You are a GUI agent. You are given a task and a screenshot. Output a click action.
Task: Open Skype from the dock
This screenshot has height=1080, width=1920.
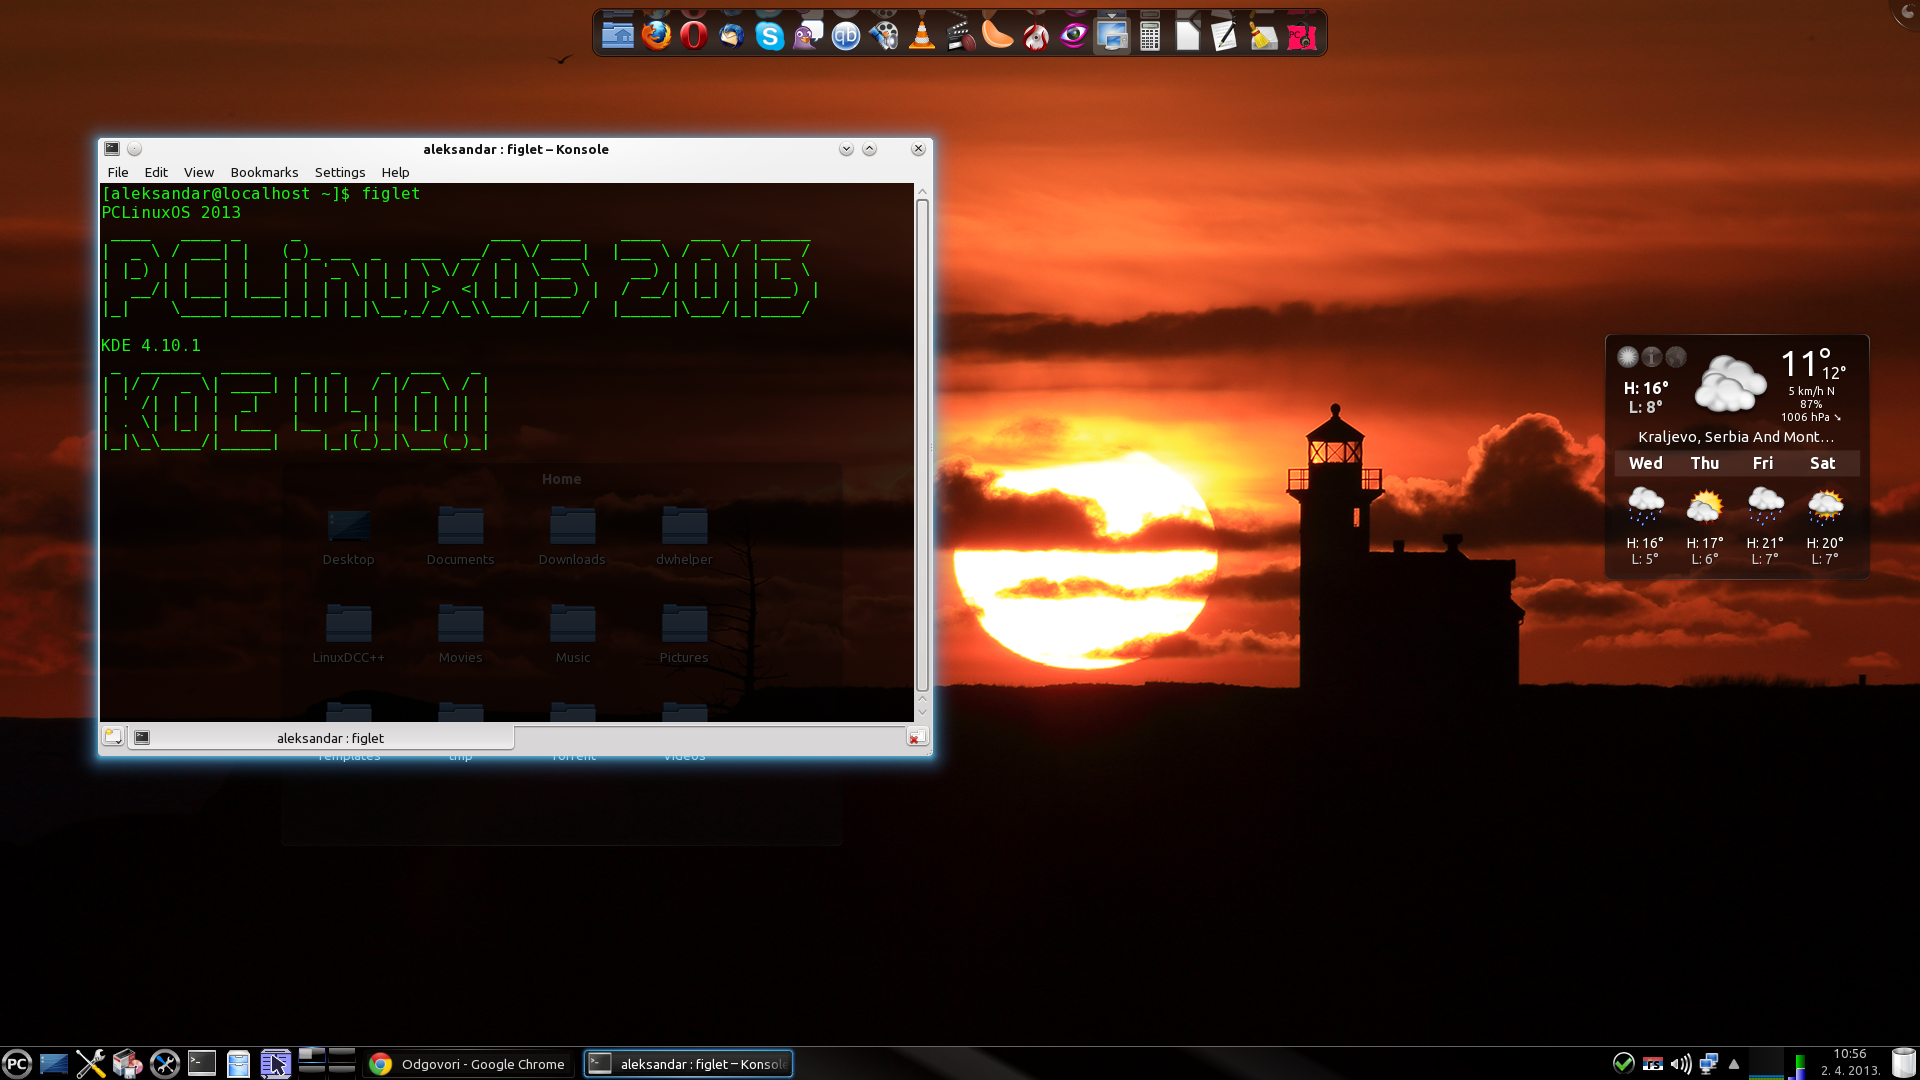pos(769,37)
